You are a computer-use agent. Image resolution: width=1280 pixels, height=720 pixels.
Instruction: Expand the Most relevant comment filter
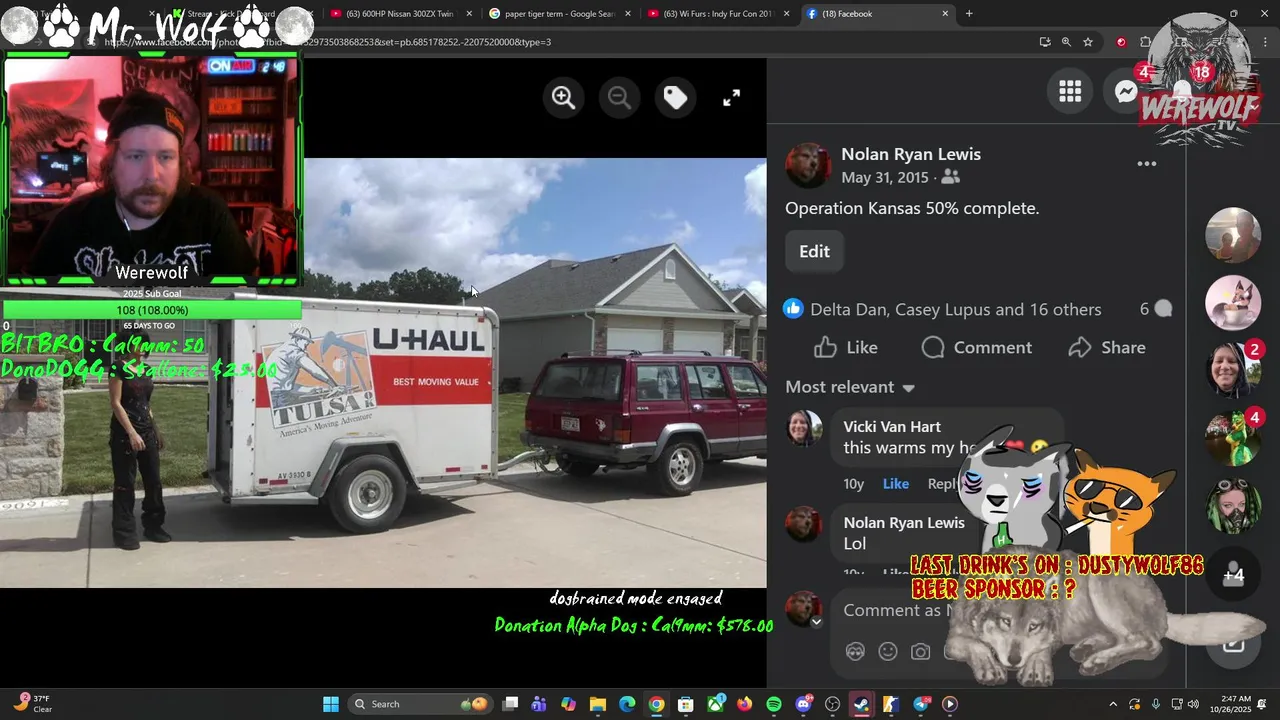[x=850, y=387]
